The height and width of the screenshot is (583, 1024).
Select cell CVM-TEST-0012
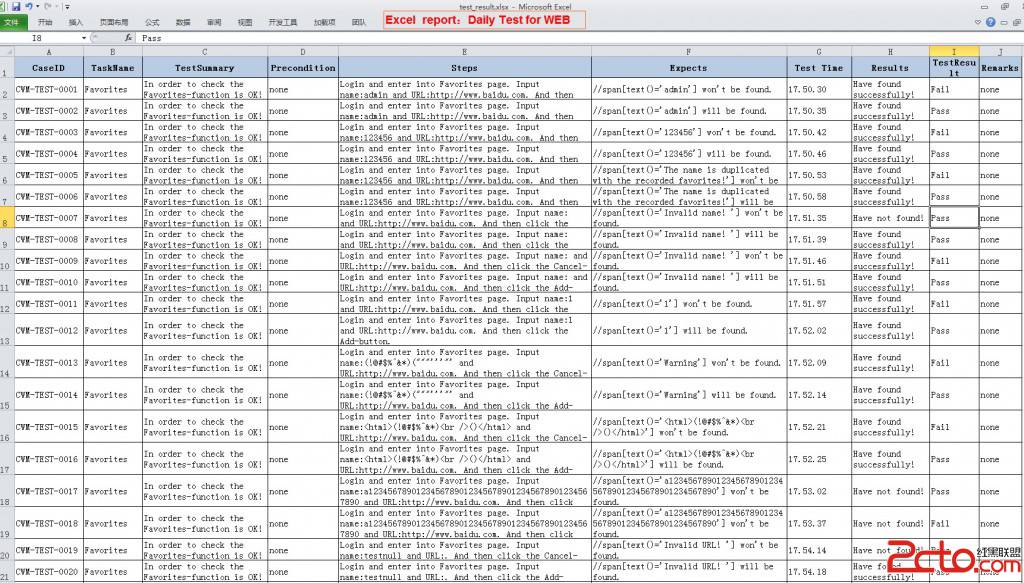(x=48, y=330)
